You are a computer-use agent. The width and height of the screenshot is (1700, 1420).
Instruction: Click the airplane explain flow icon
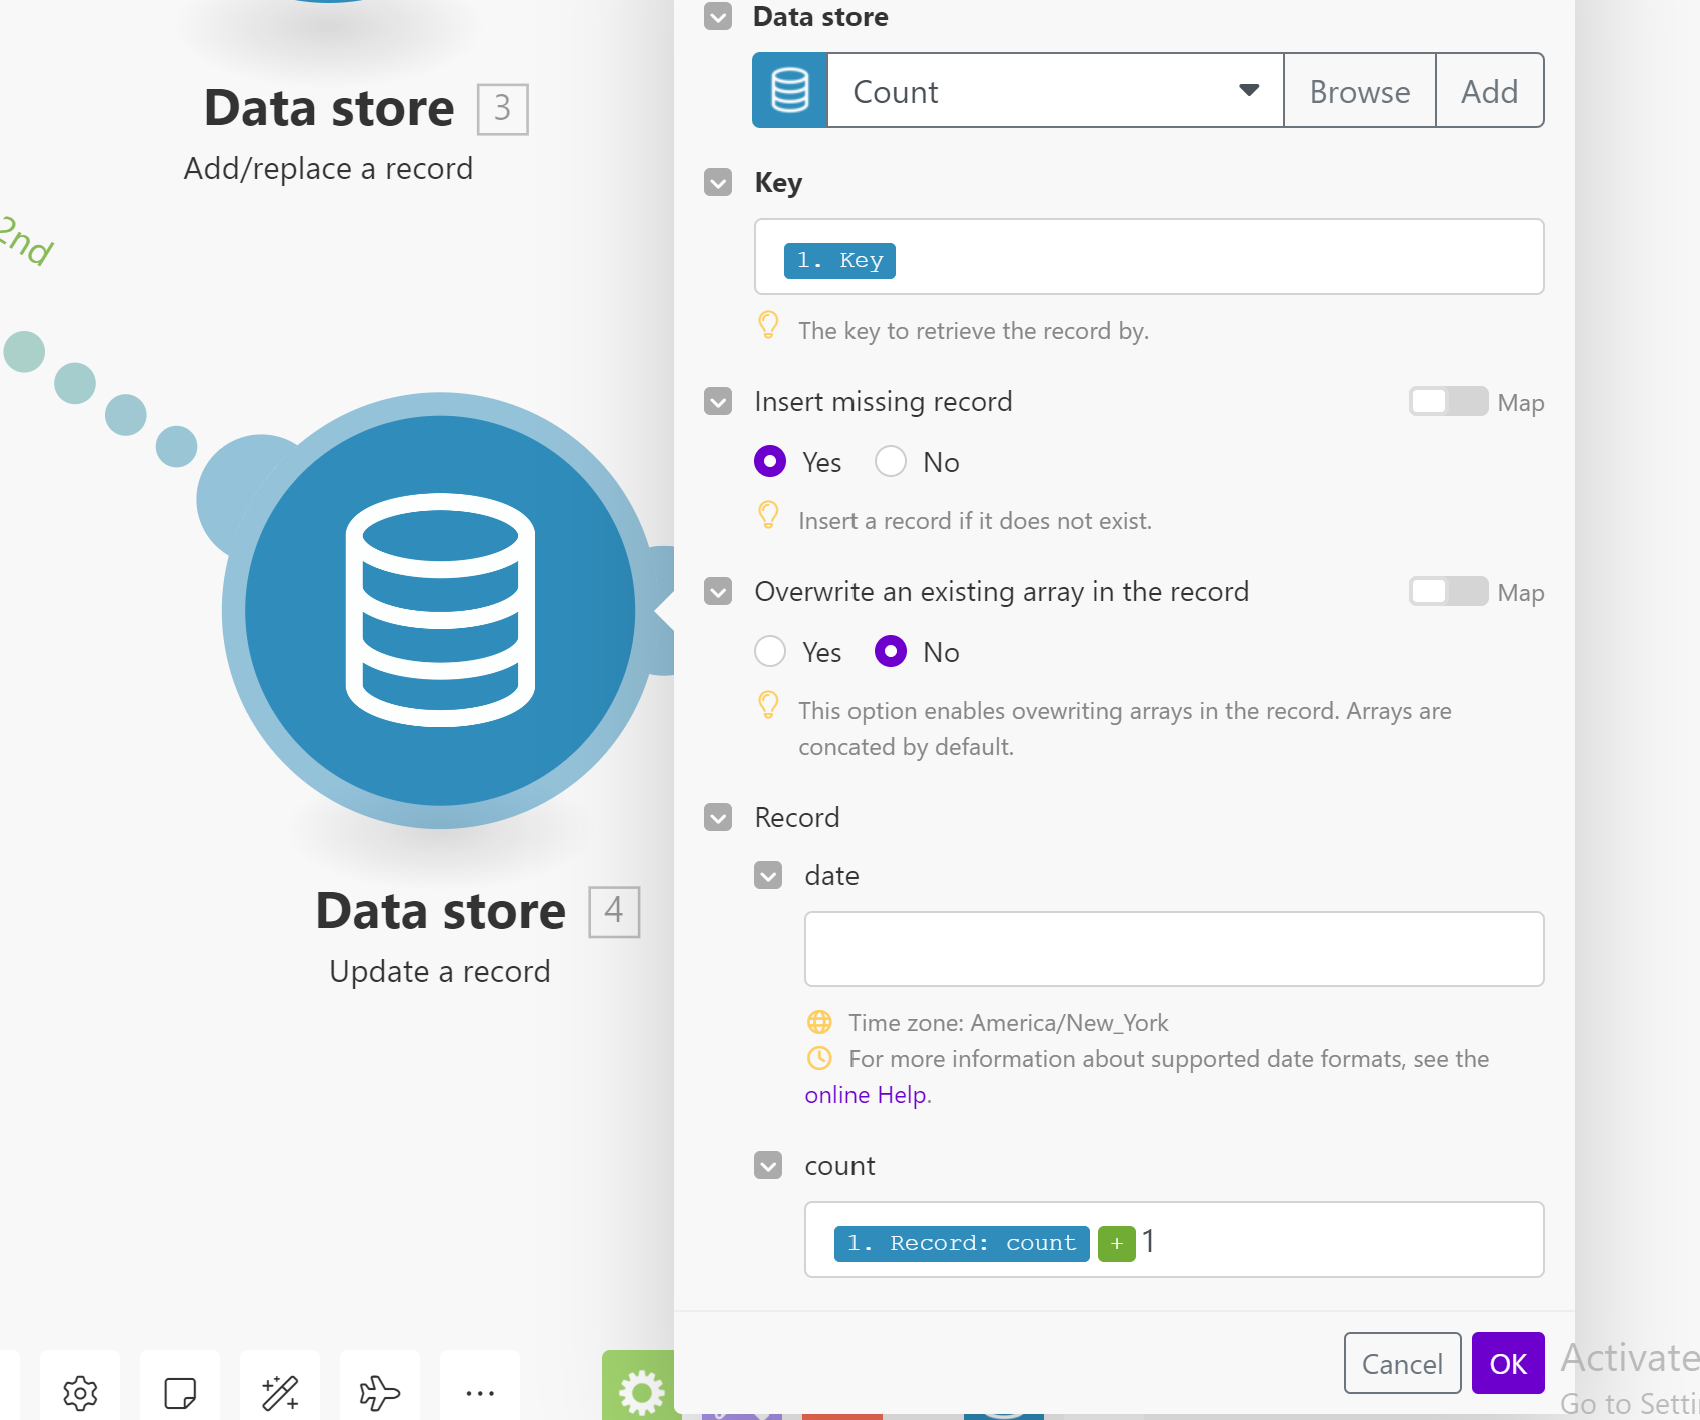click(x=380, y=1392)
